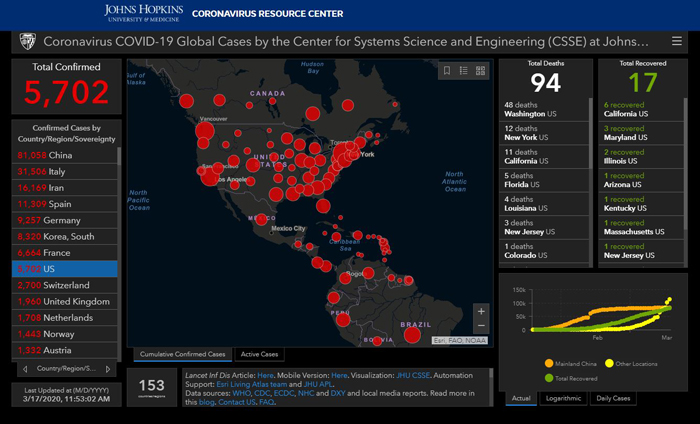
Task: Select Austria in the country list
Action: click(x=65, y=350)
